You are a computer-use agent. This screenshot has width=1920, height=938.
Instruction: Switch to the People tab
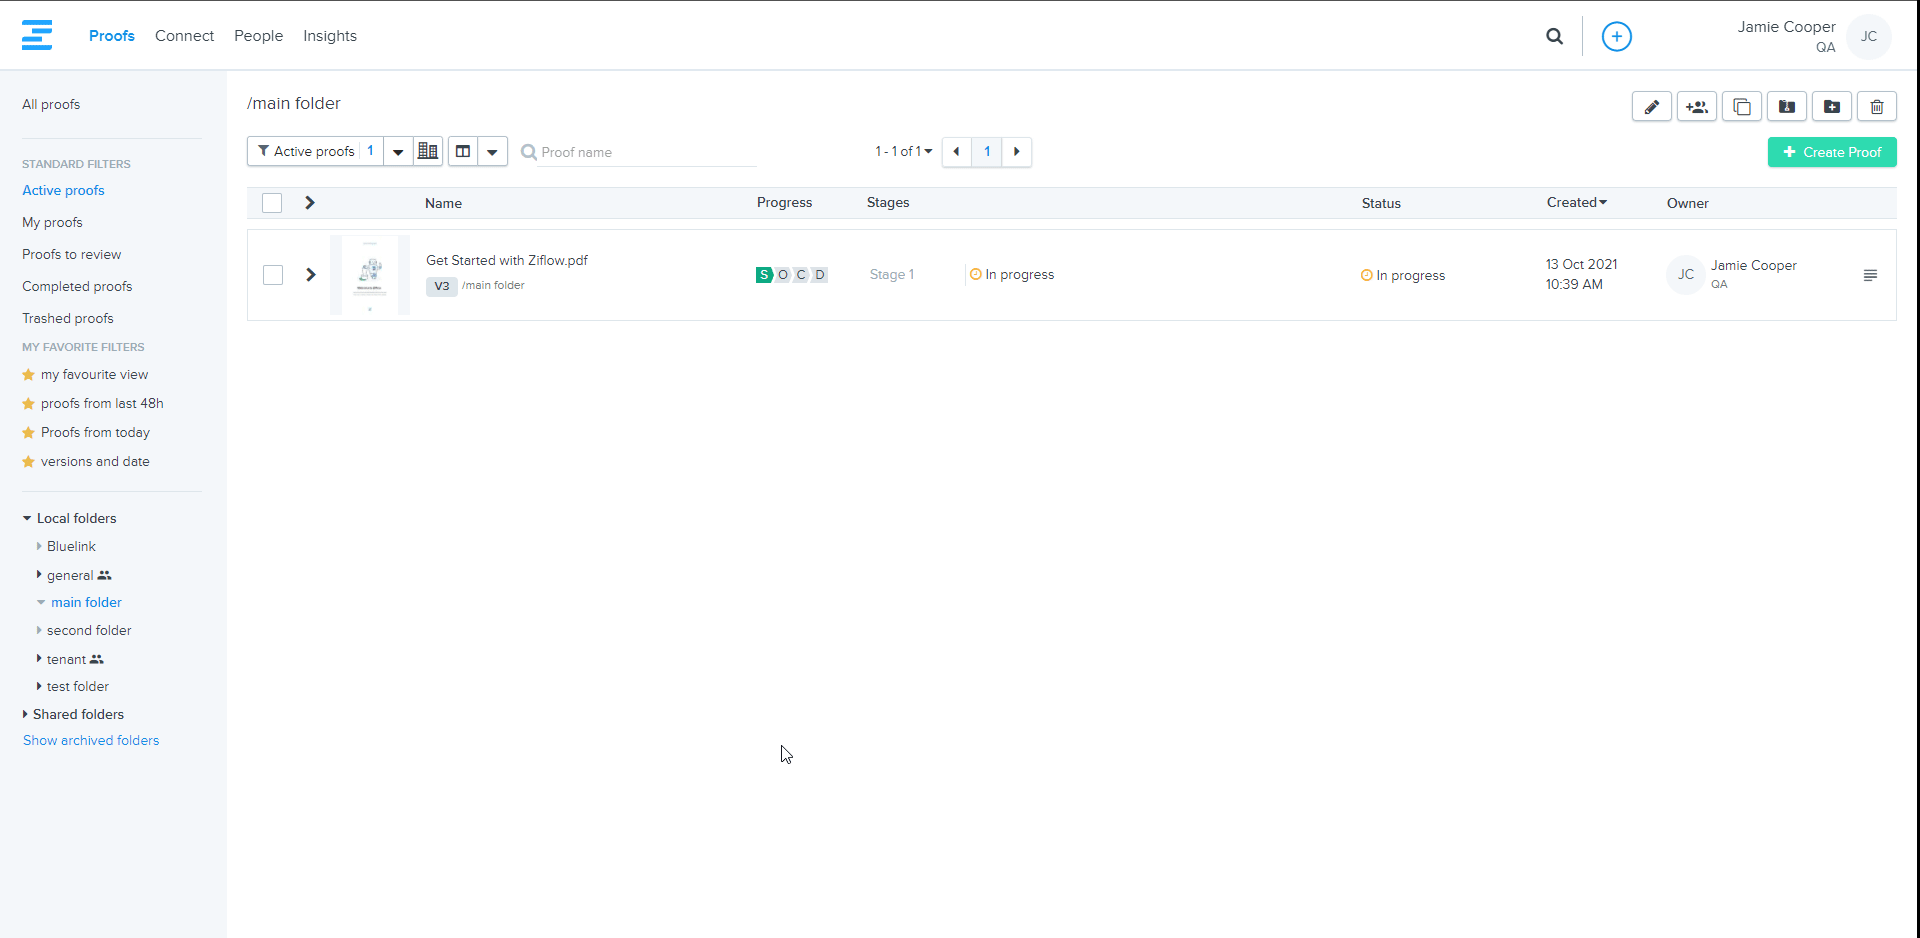coord(258,36)
